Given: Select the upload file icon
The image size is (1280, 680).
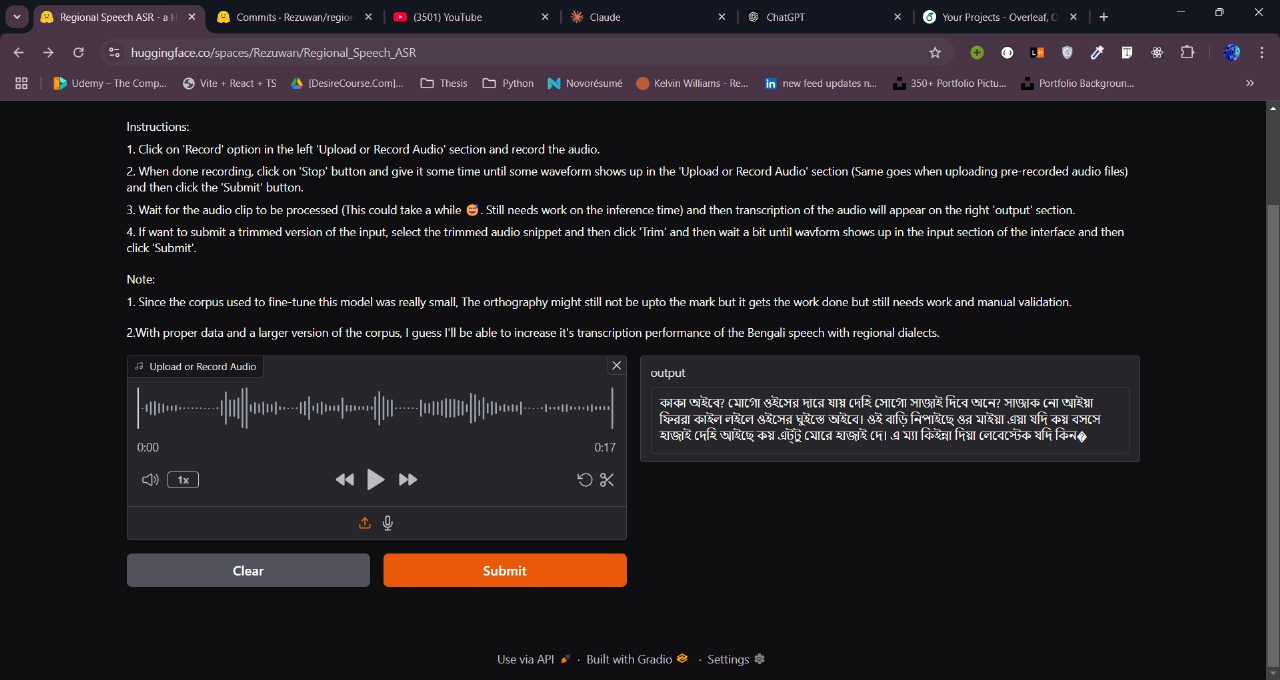Looking at the screenshot, I should (x=365, y=523).
